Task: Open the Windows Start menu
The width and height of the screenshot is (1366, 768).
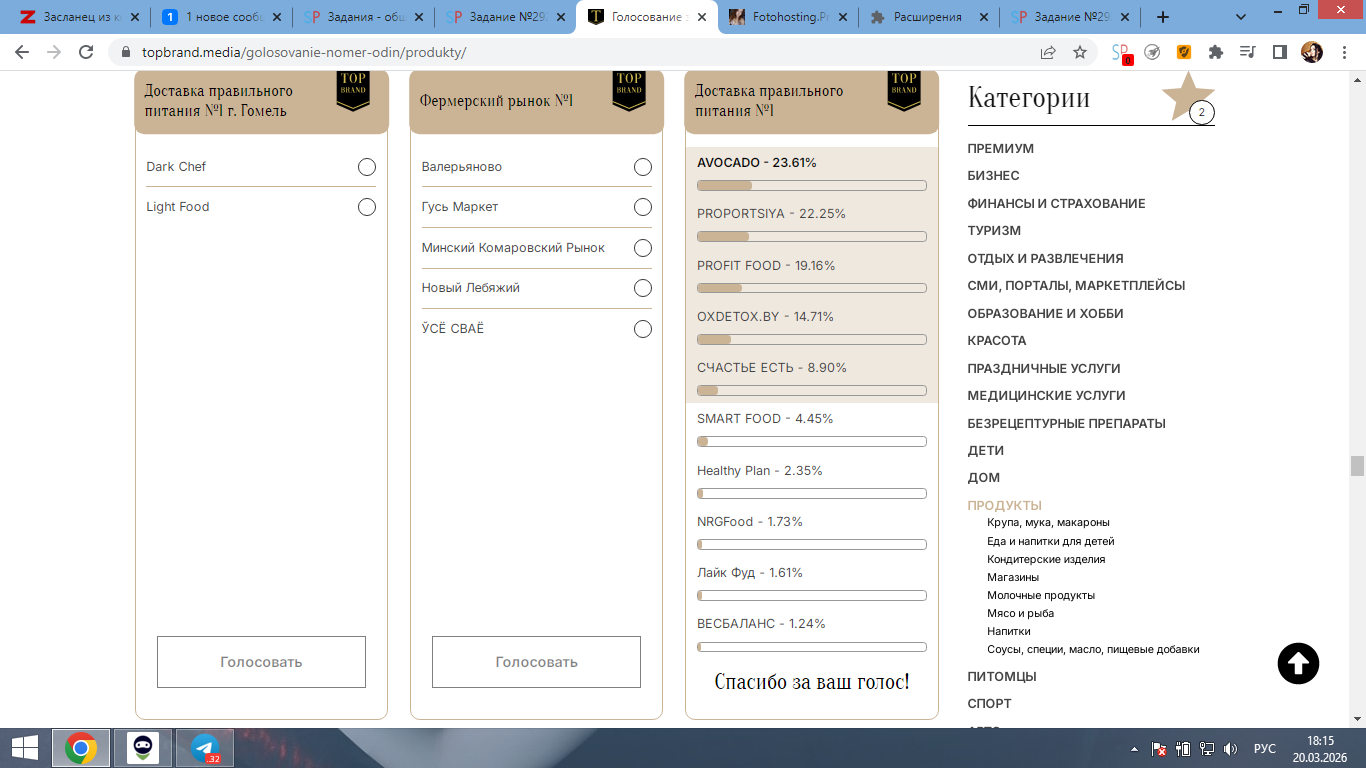Action: tap(25, 748)
